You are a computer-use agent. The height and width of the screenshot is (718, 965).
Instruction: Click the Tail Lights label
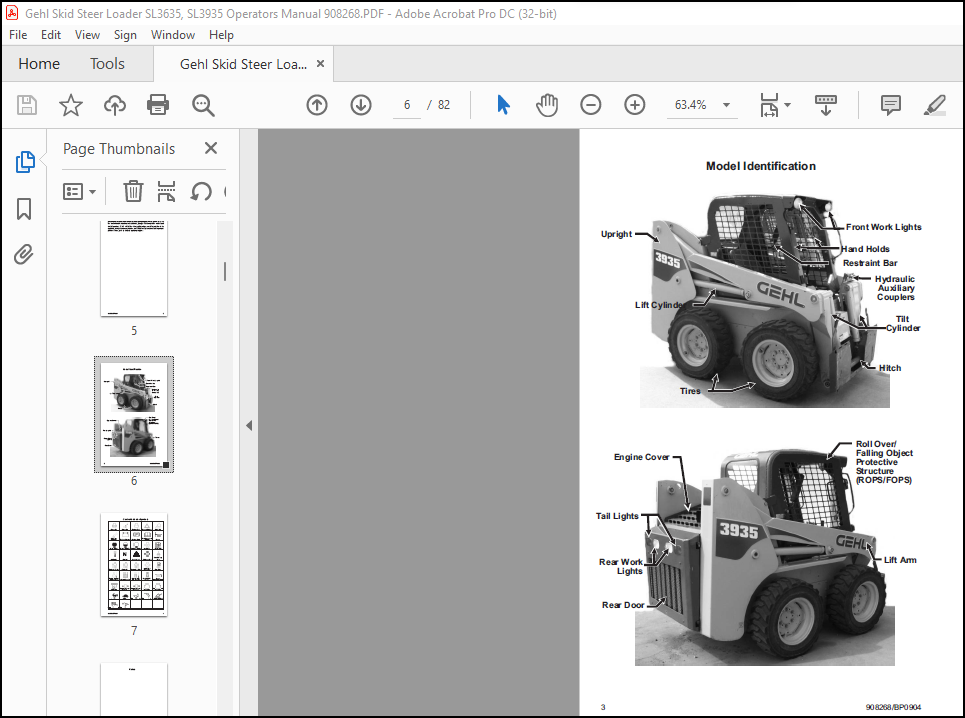[617, 516]
